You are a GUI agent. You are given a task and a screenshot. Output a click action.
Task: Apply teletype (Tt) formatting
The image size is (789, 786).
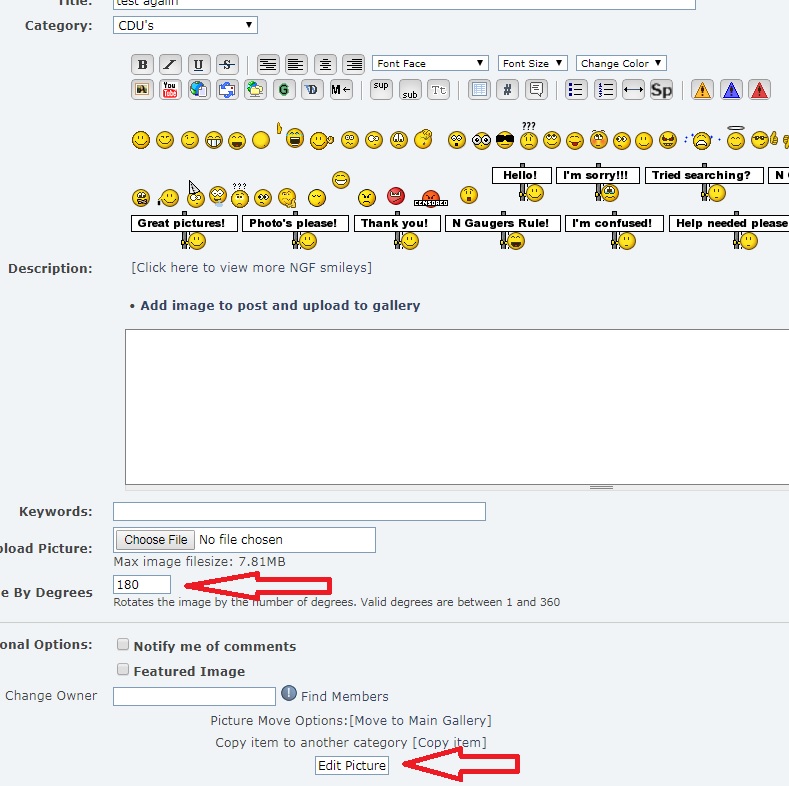click(438, 90)
